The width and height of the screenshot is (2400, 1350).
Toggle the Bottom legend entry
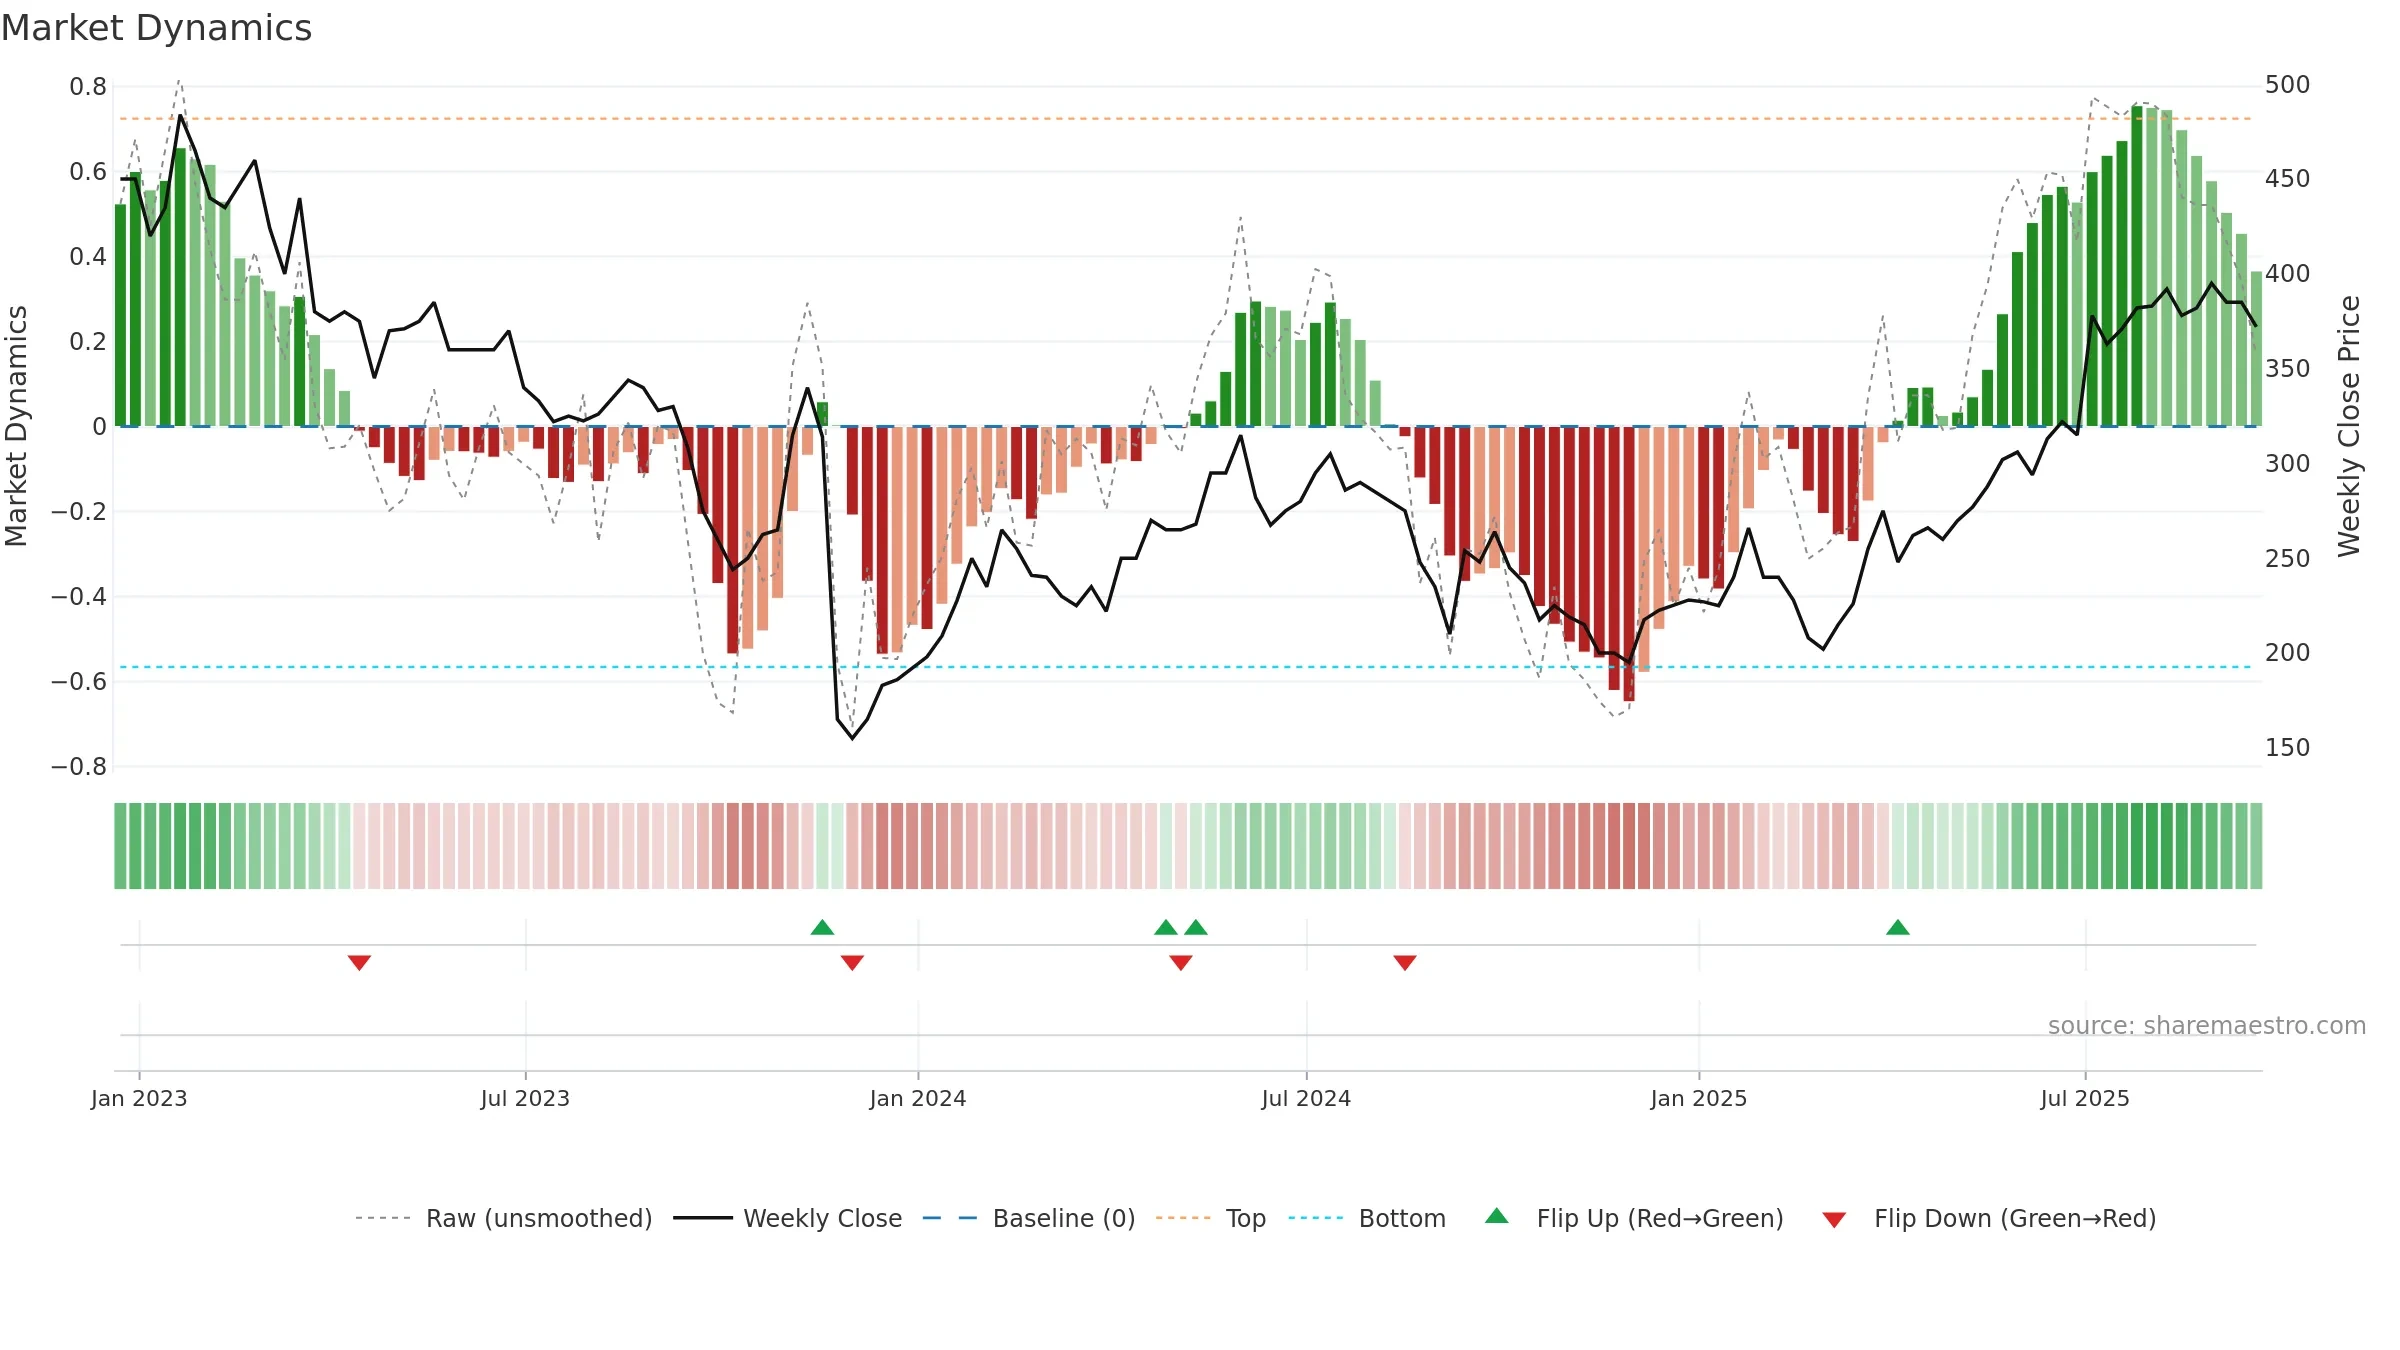pos(1367,1218)
